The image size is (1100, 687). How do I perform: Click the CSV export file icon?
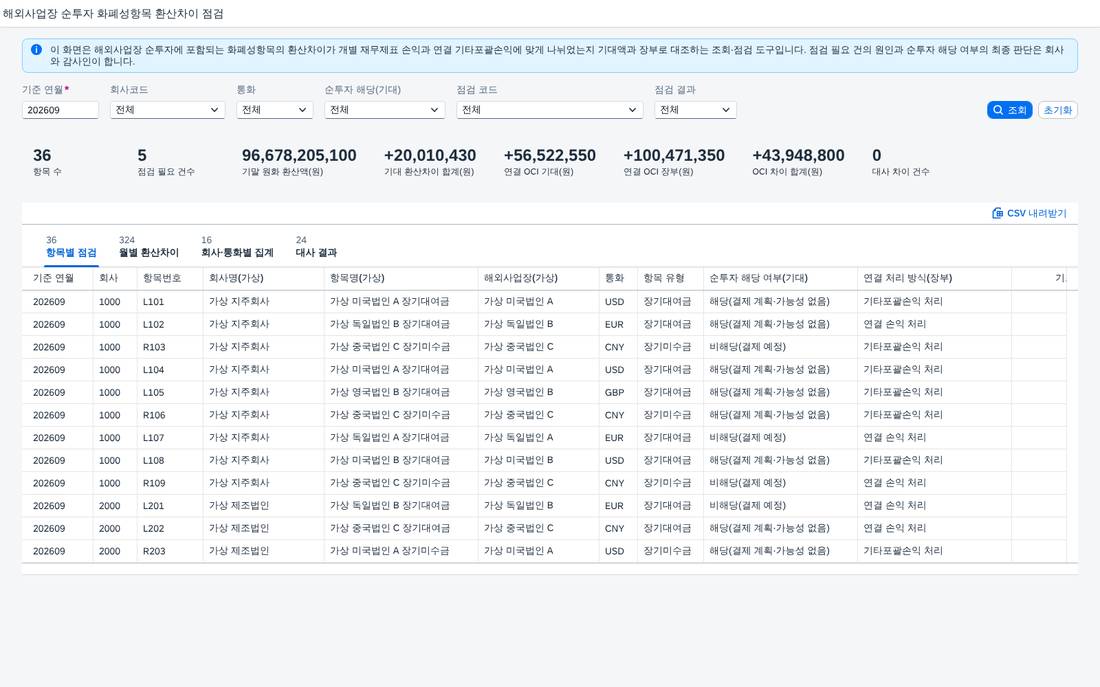(x=997, y=213)
